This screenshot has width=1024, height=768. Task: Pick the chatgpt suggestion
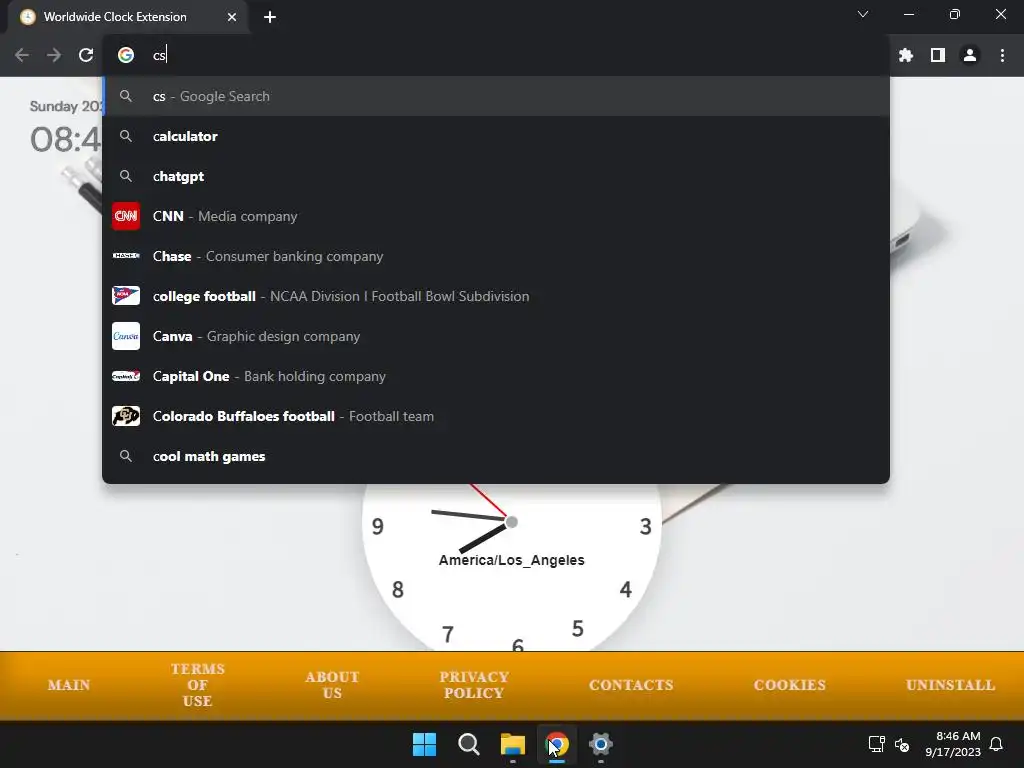pos(496,176)
